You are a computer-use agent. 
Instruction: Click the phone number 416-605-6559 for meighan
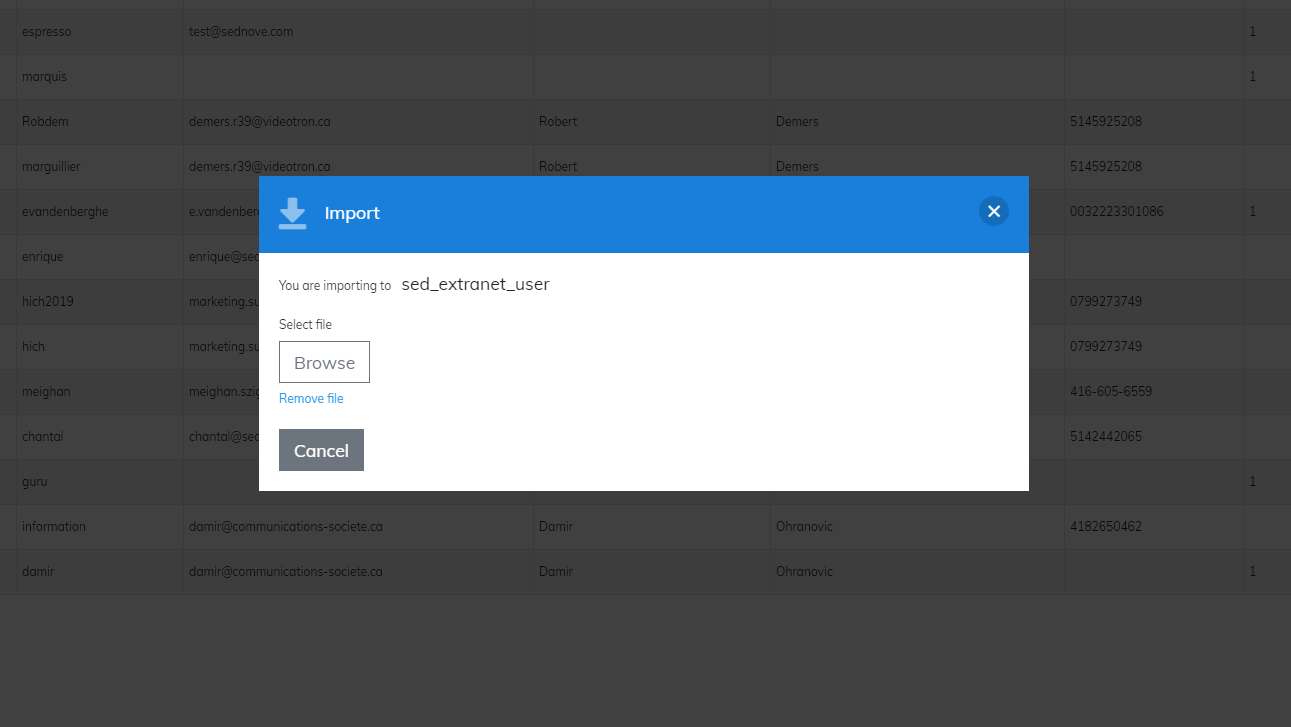(1108, 391)
